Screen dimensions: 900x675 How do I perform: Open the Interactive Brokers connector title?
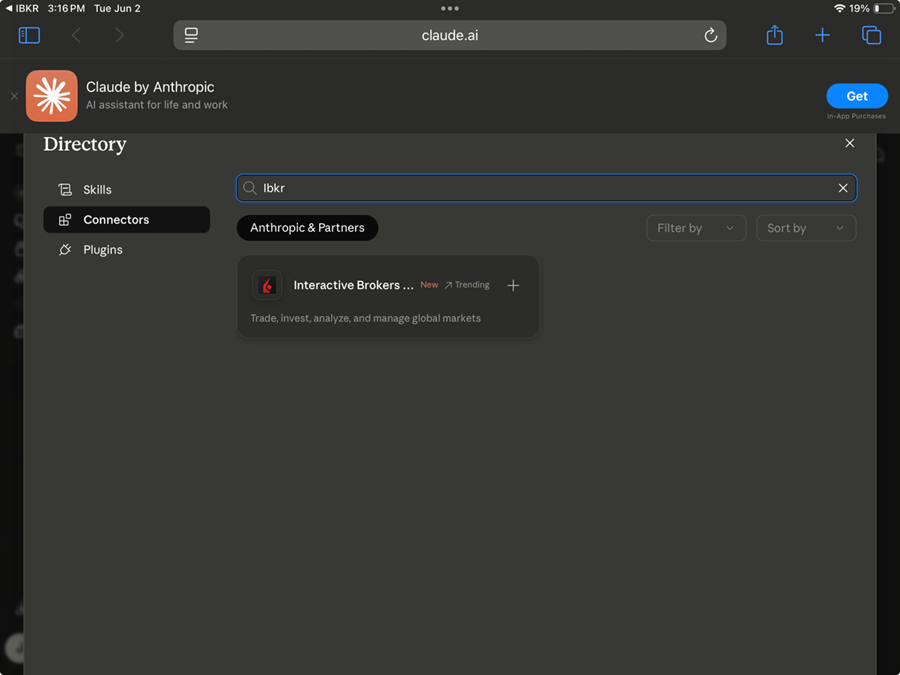point(353,285)
